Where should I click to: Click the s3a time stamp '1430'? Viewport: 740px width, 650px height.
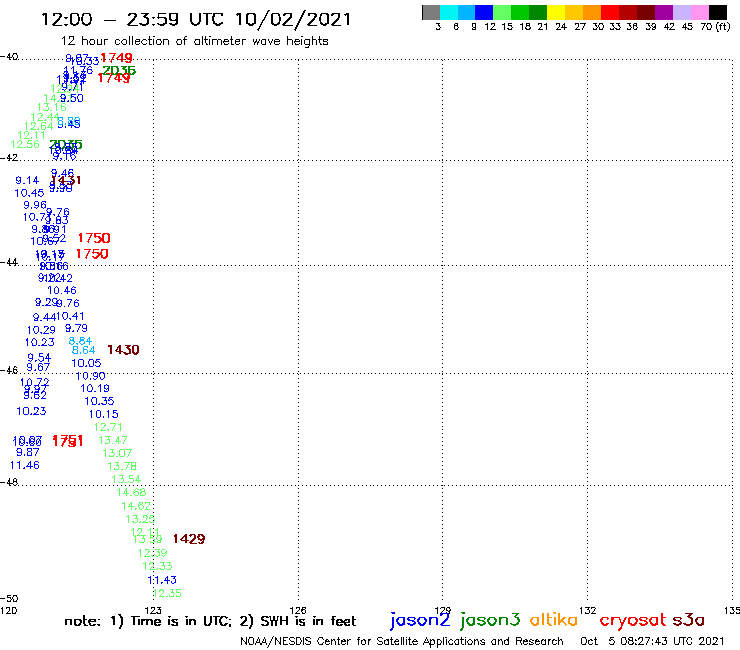pos(123,350)
